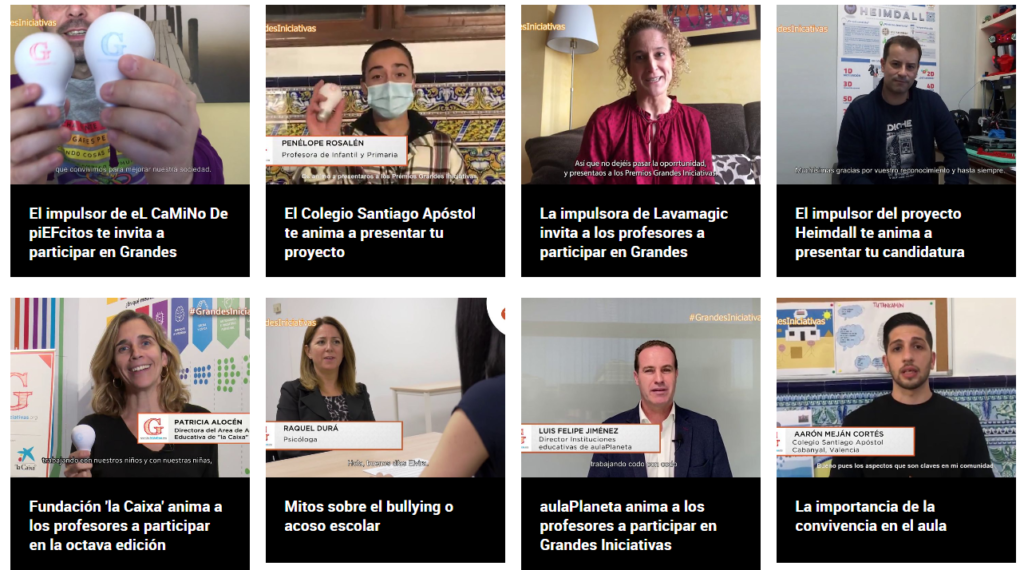
Task: Open the Aarón Meján Cortés video thumbnail
Action: click(x=896, y=388)
